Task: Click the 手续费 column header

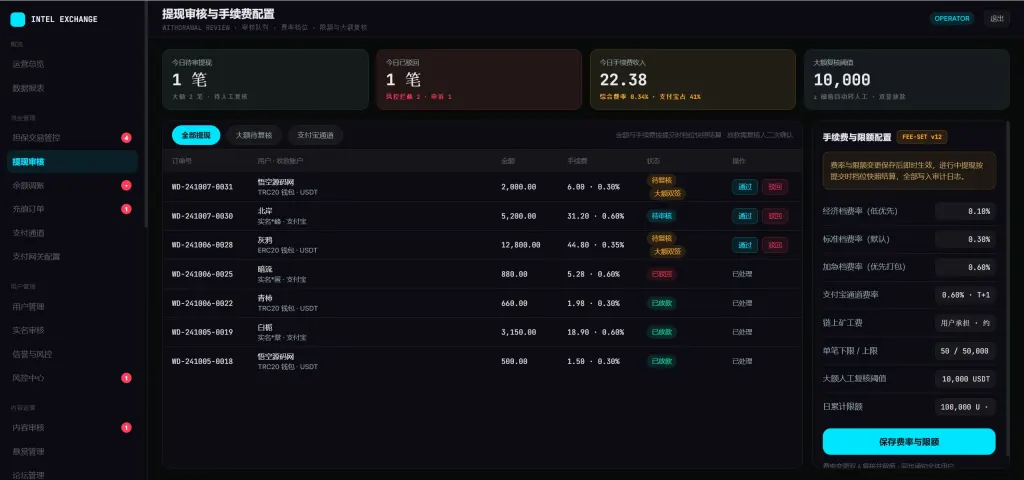Action: coord(577,161)
